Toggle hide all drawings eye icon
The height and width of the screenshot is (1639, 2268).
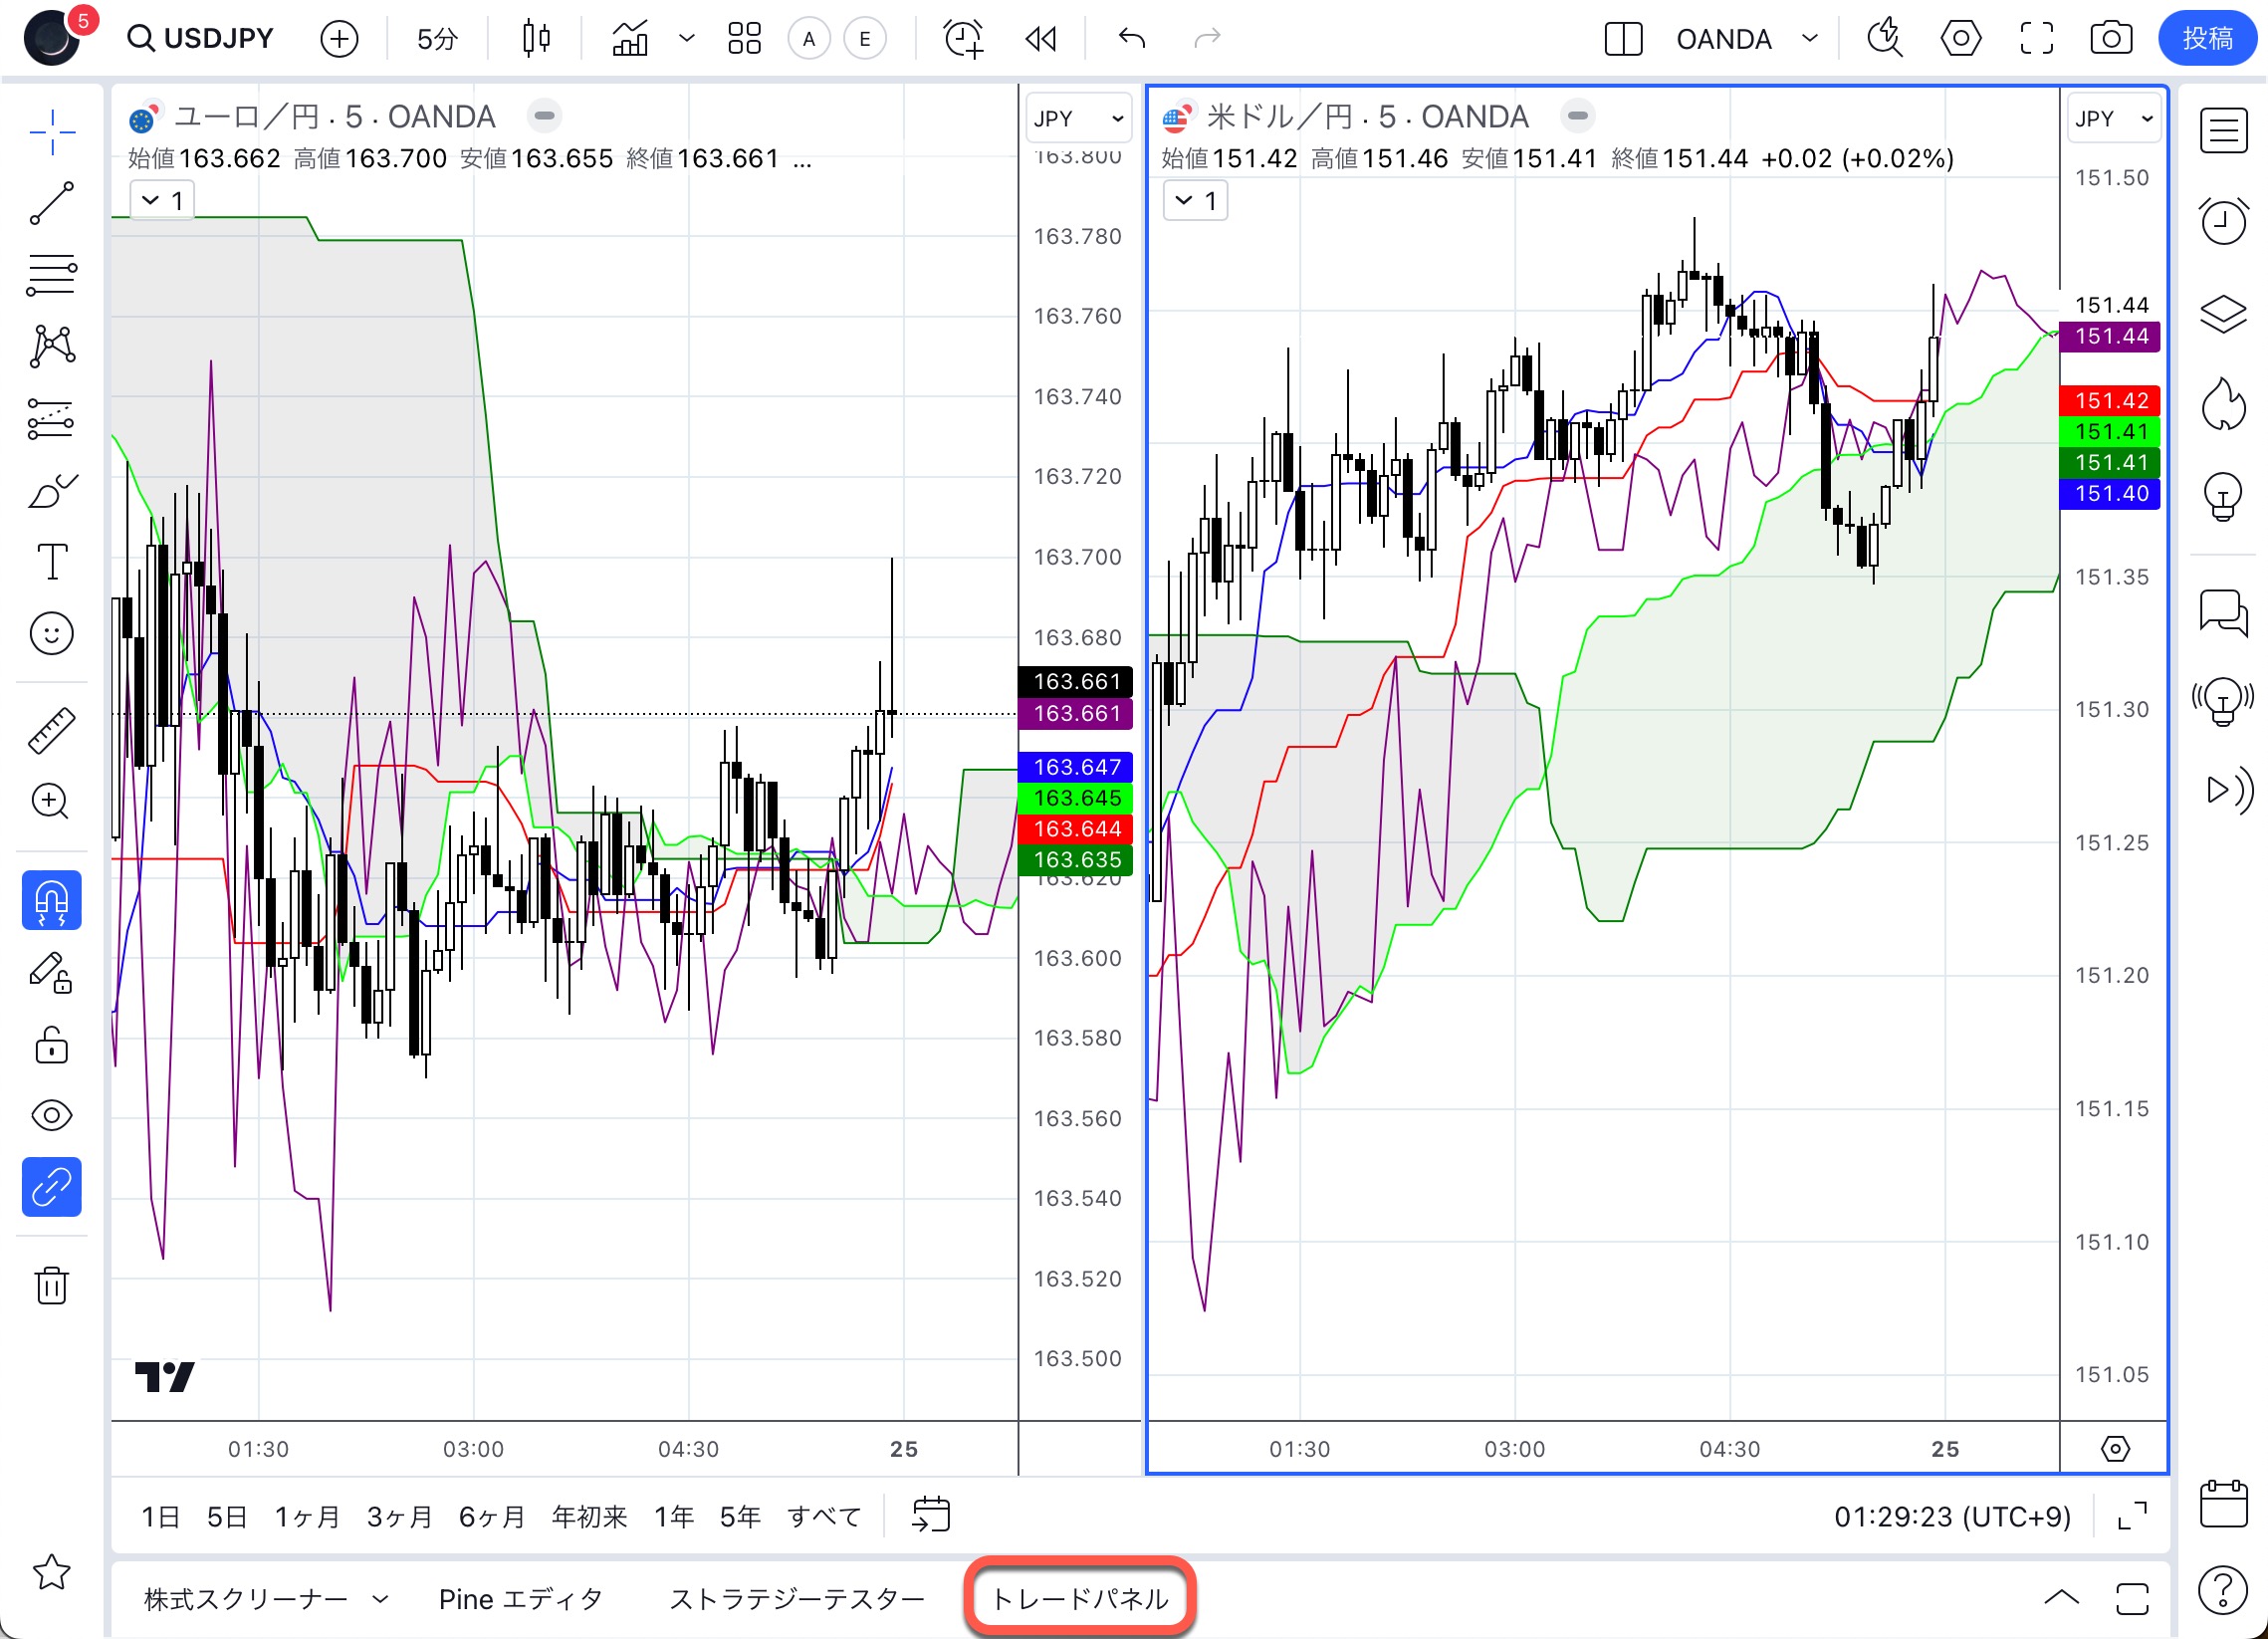(52, 1115)
